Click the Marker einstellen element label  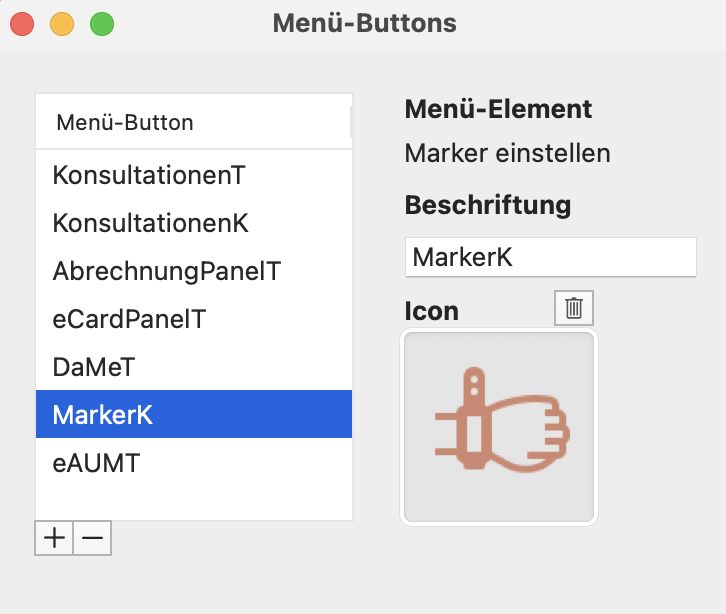tap(507, 153)
